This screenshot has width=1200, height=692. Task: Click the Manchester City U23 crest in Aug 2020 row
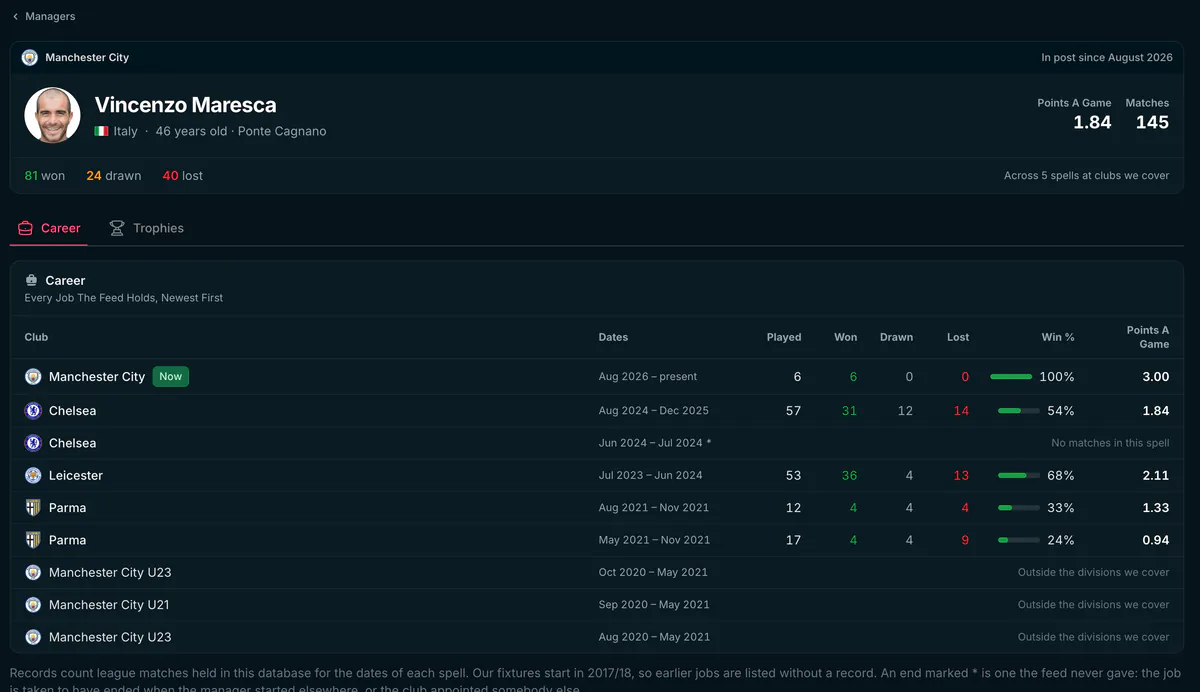[x=33, y=636]
